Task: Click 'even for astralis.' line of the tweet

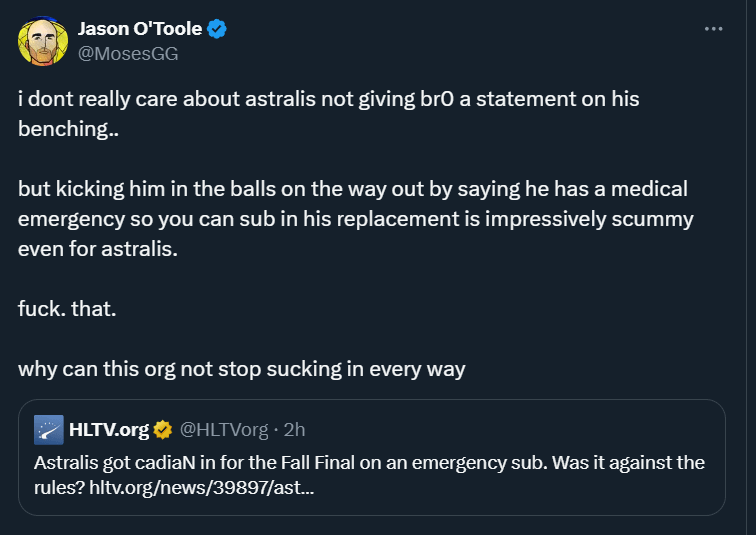Action: 98,249
